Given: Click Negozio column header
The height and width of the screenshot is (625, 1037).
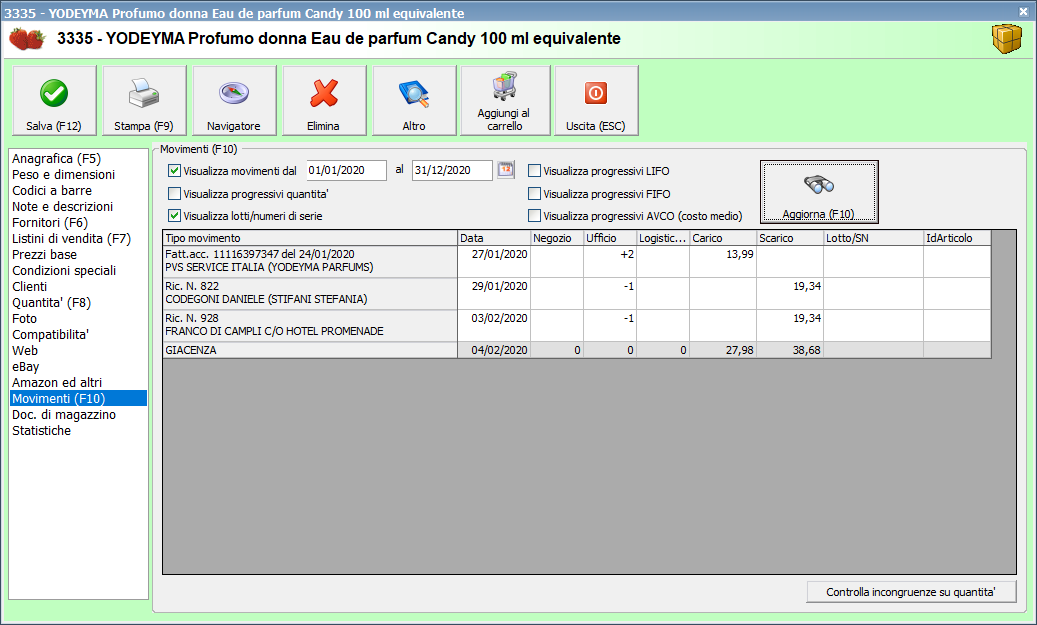Looking at the screenshot, I should click(557, 238).
